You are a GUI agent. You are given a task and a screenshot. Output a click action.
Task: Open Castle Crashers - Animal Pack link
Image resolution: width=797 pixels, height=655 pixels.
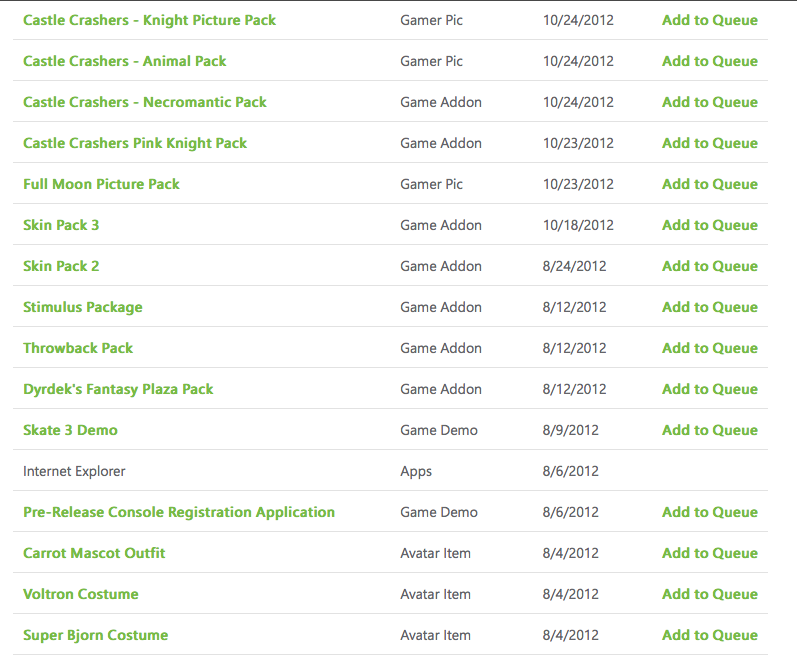(124, 61)
